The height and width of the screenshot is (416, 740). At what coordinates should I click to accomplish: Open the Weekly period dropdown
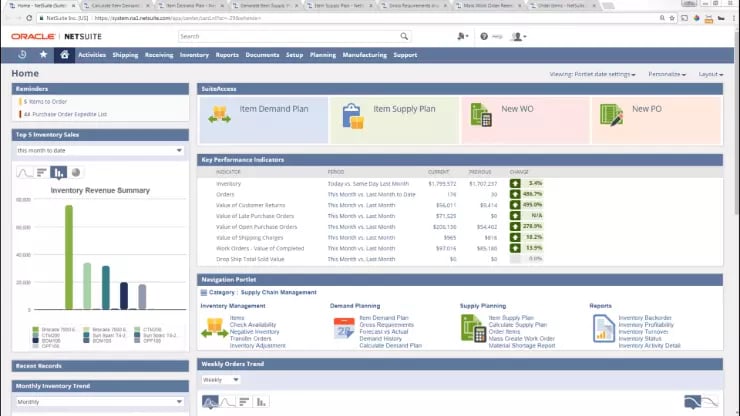coord(220,380)
